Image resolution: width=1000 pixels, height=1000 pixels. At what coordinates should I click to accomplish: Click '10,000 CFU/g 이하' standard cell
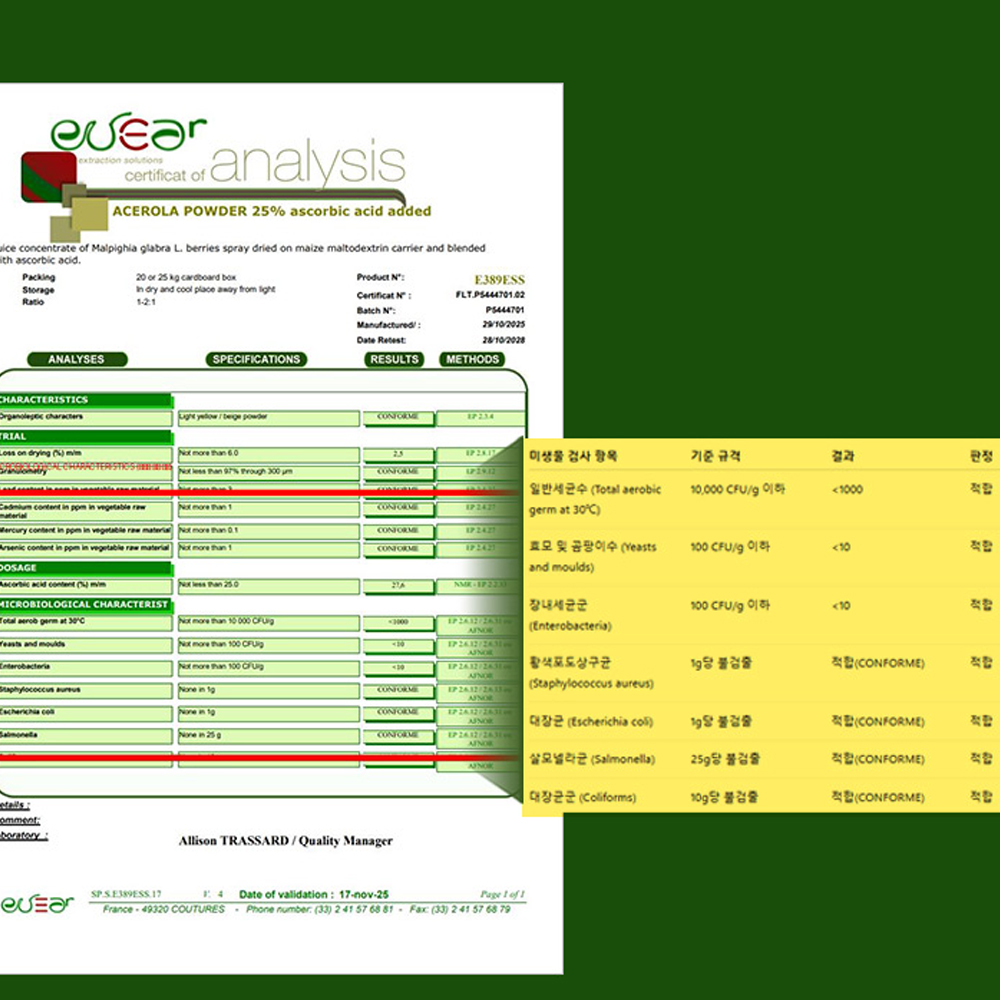738,489
